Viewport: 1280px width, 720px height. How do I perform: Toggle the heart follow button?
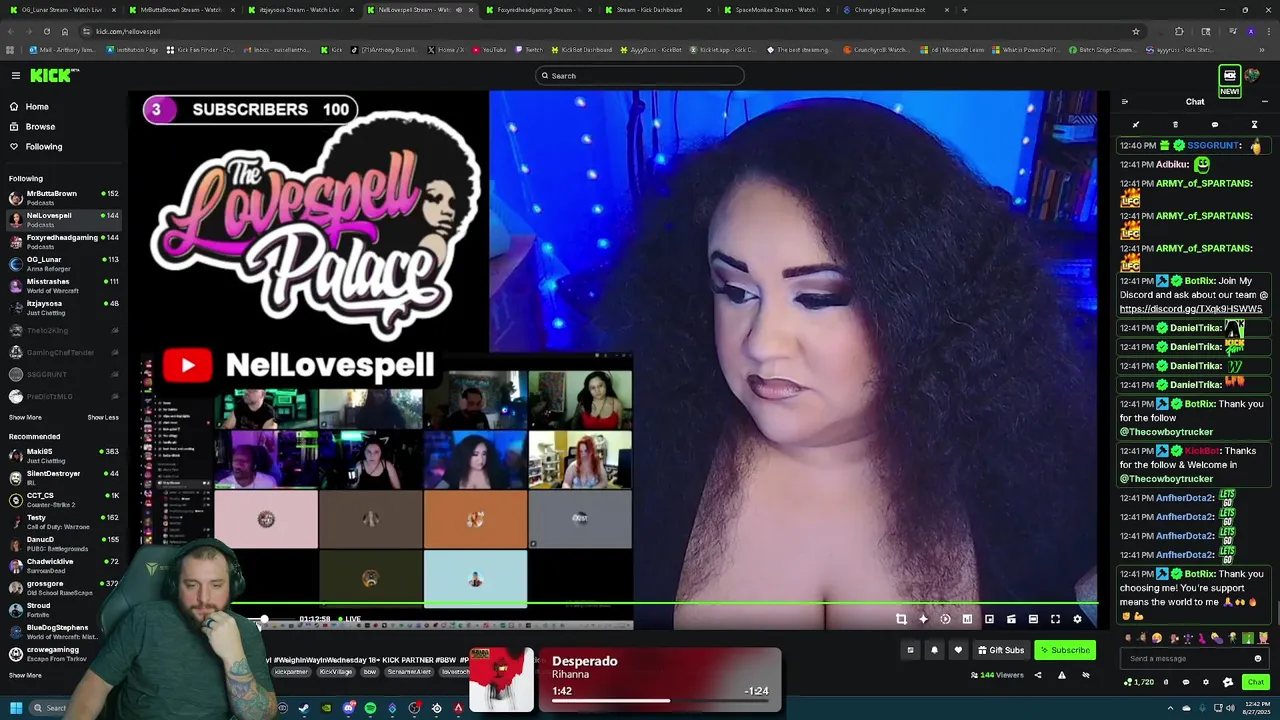(x=958, y=650)
